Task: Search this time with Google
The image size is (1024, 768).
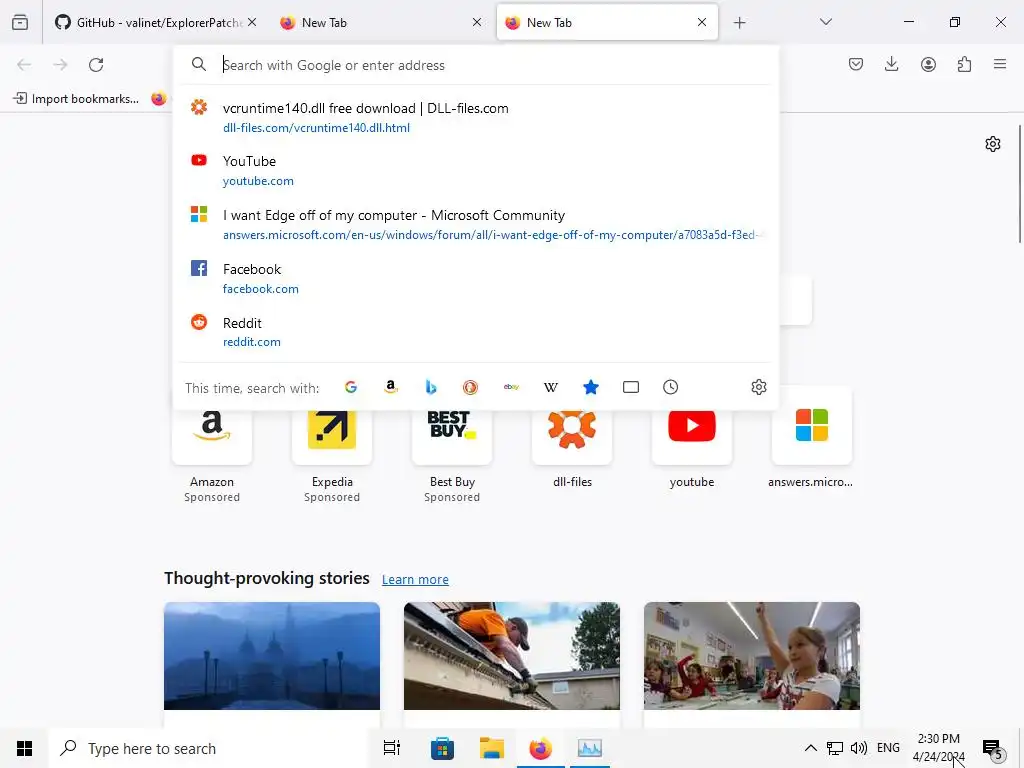Action: point(351,387)
